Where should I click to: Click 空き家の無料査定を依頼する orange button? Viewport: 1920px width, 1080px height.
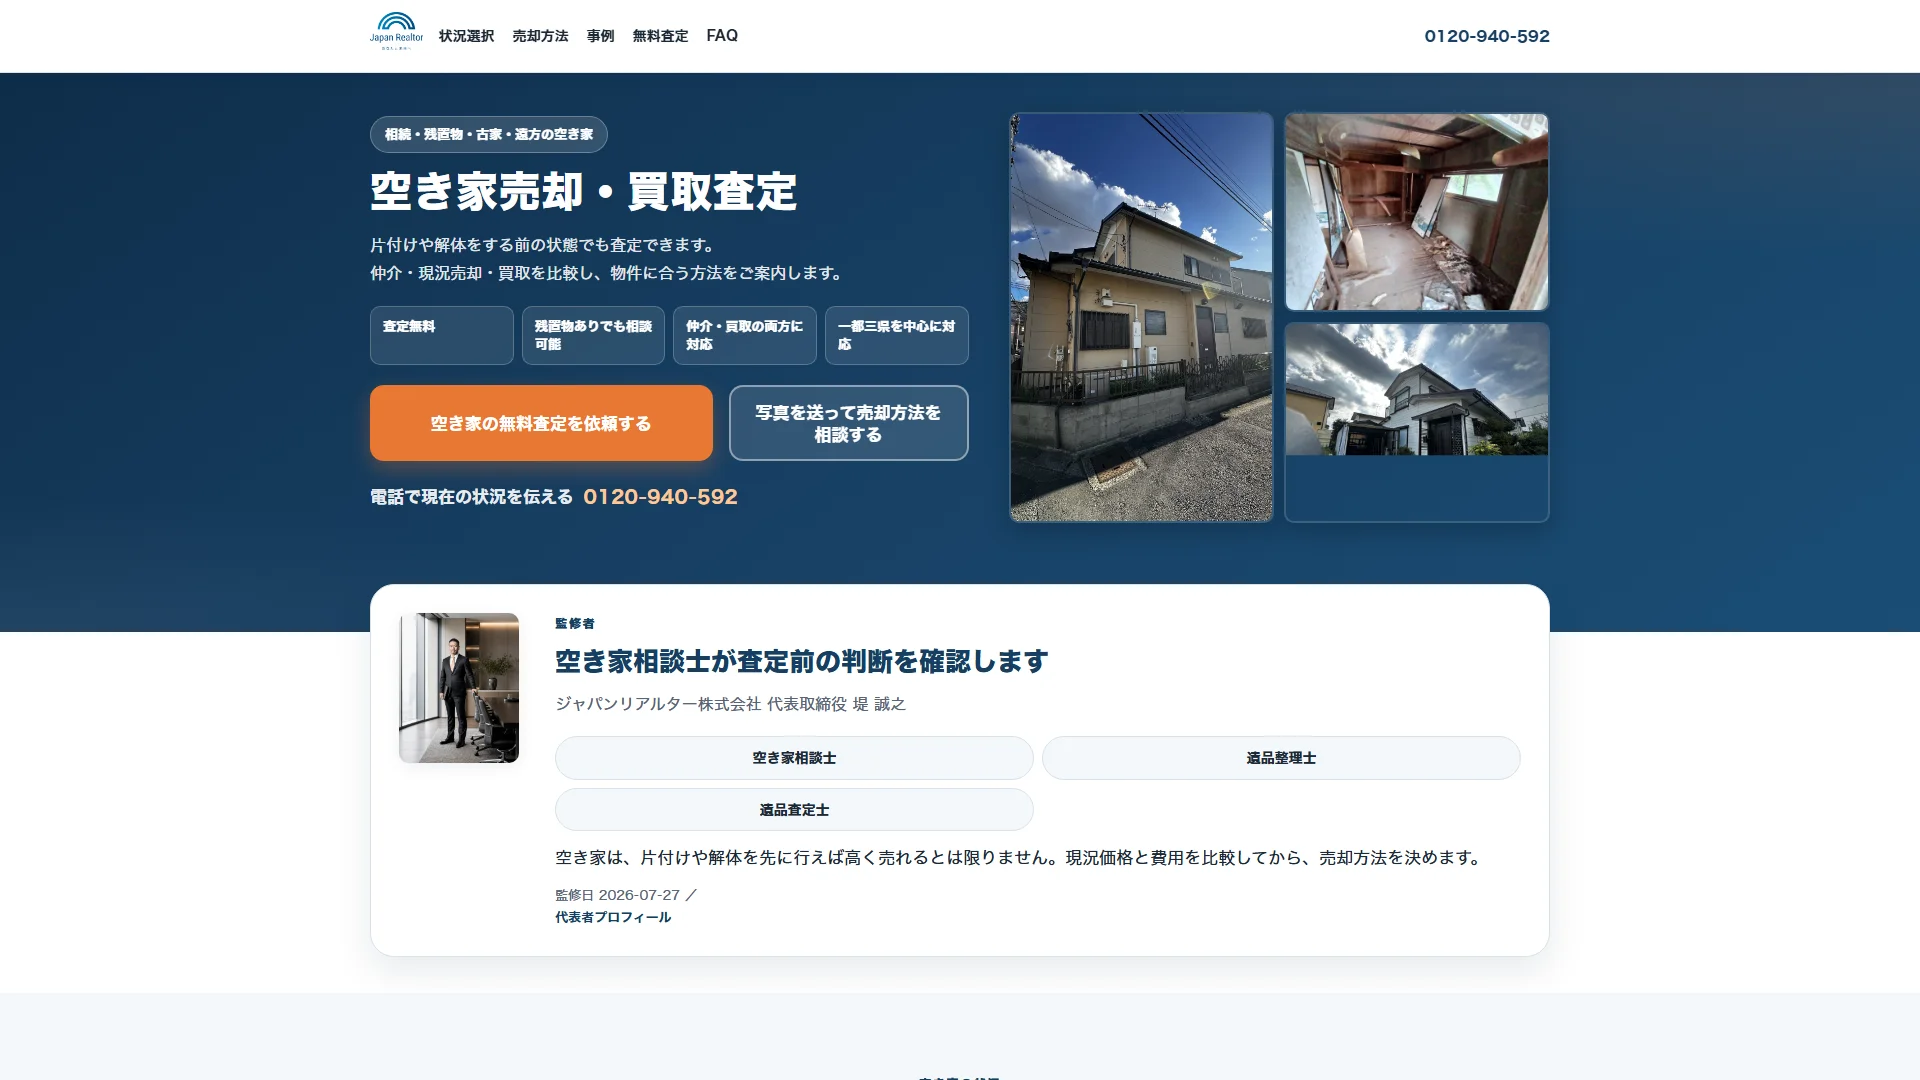pyautogui.click(x=541, y=423)
